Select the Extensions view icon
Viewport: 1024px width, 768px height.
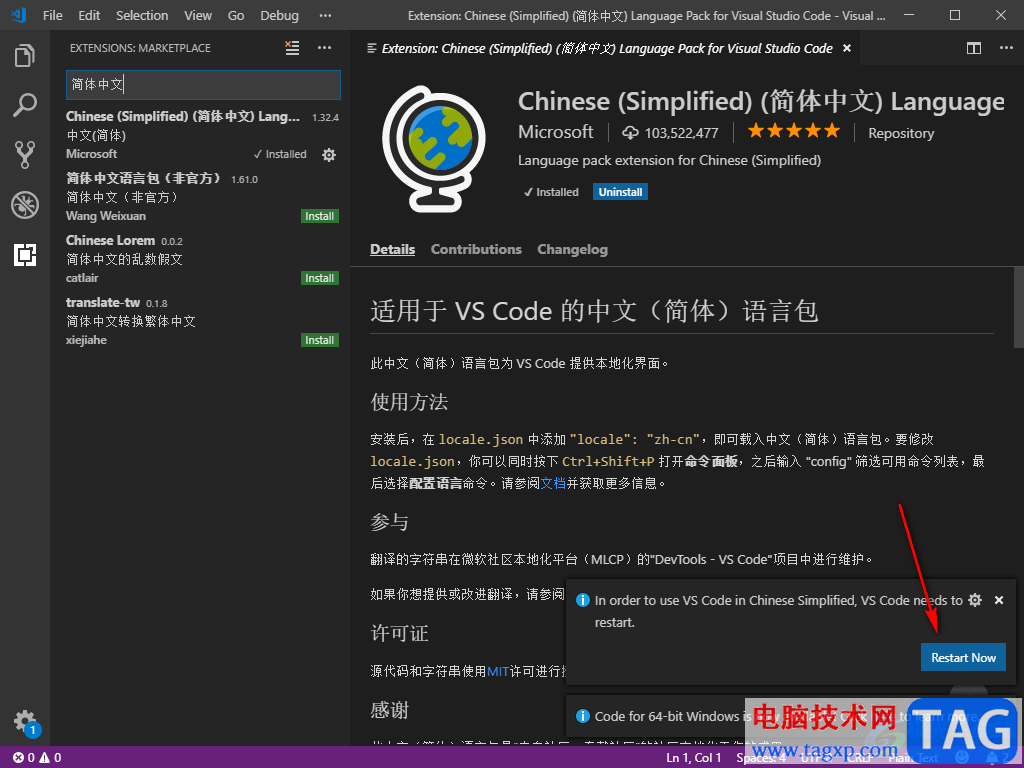pos(25,255)
